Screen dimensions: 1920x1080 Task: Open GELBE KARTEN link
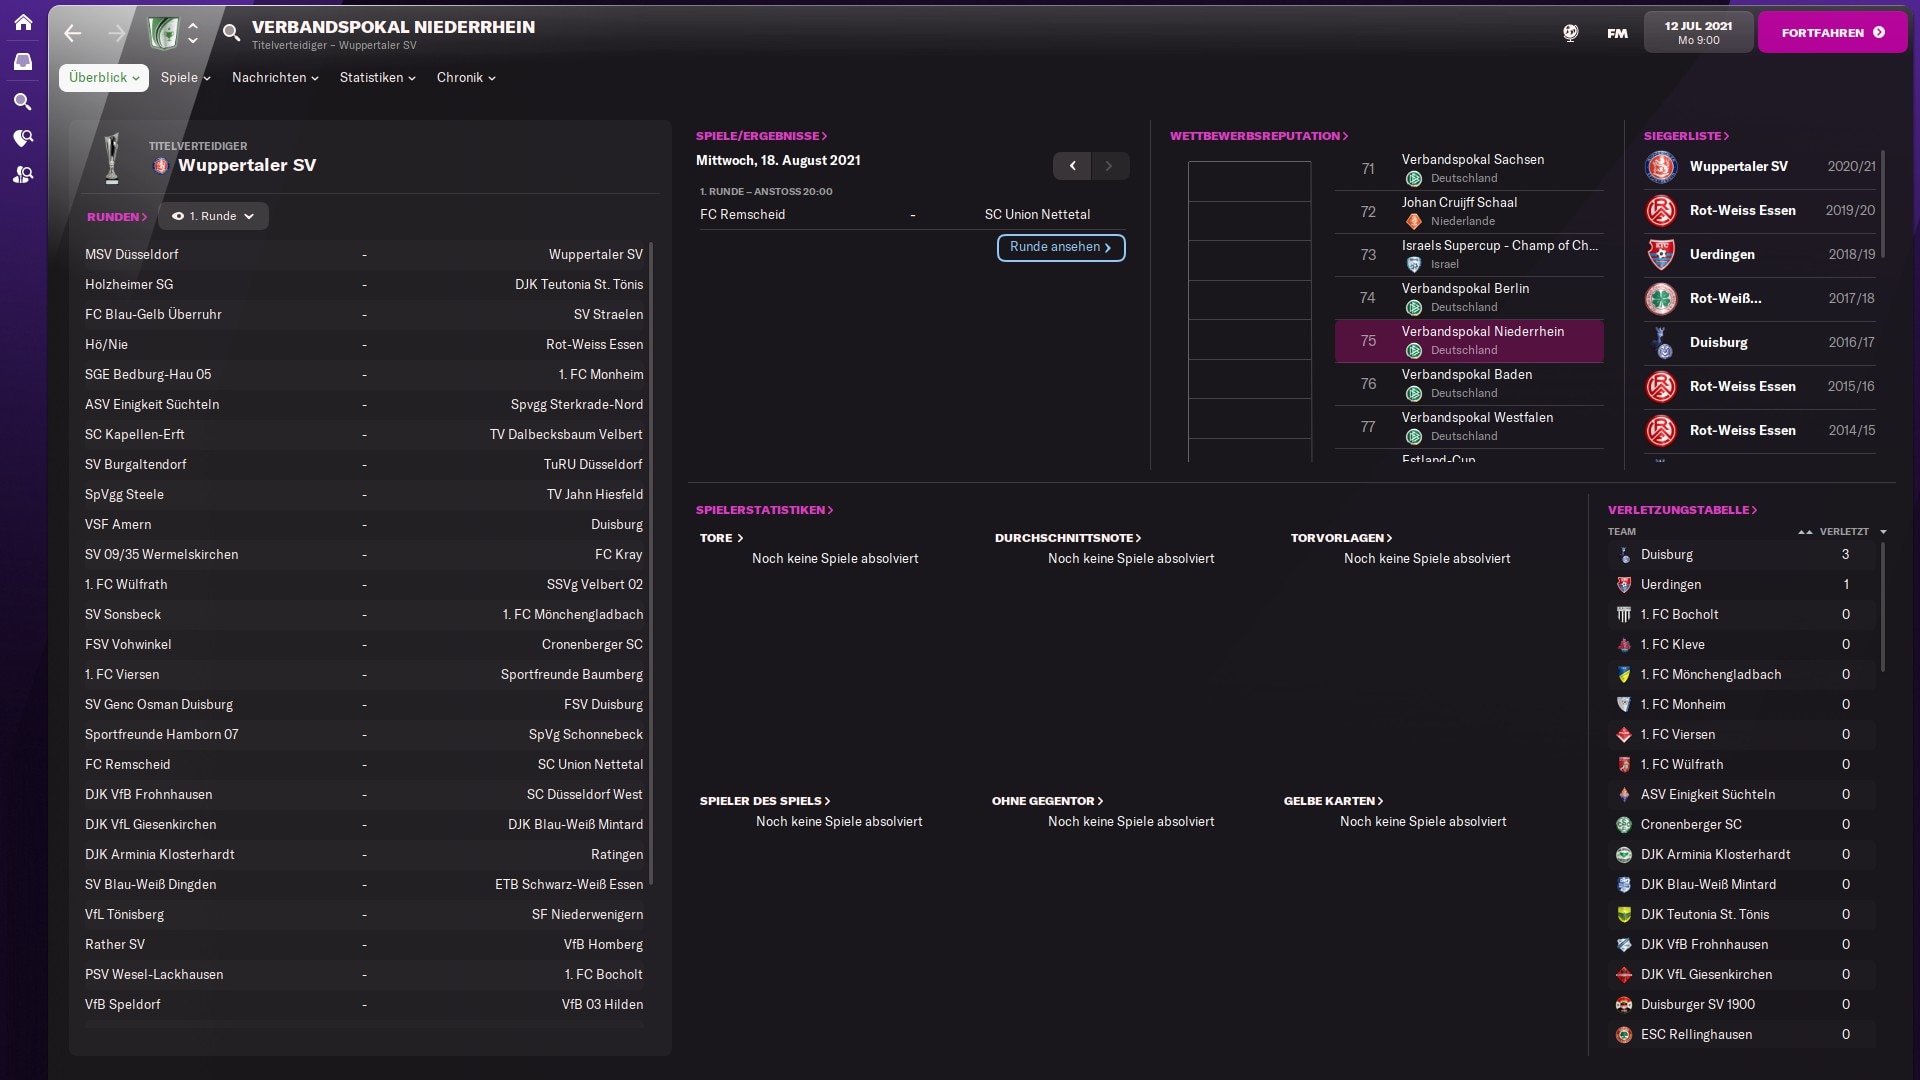pos(1333,801)
